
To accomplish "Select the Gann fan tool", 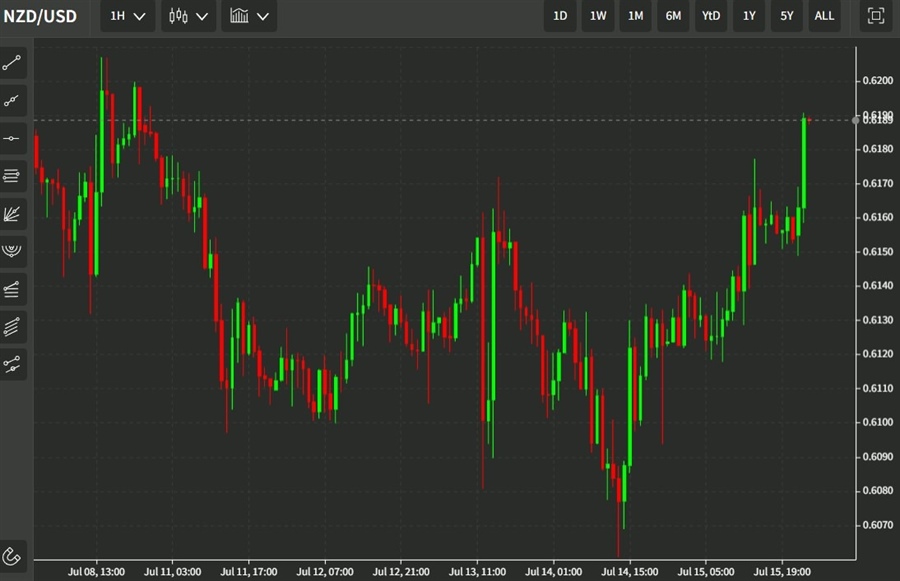I will 13,213.
